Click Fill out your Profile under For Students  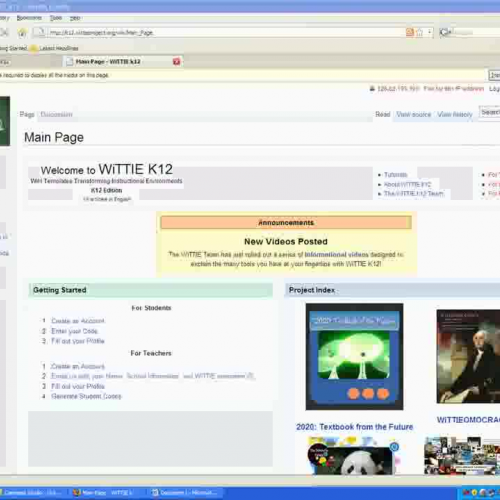click(78, 341)
